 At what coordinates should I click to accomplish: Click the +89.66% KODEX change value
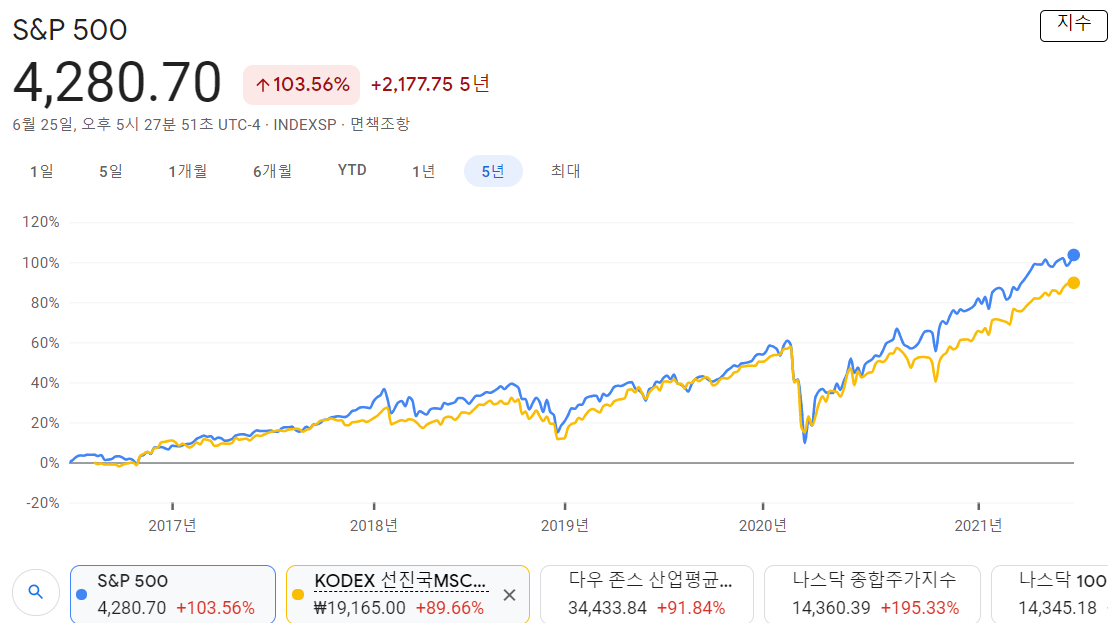point(449,608)
